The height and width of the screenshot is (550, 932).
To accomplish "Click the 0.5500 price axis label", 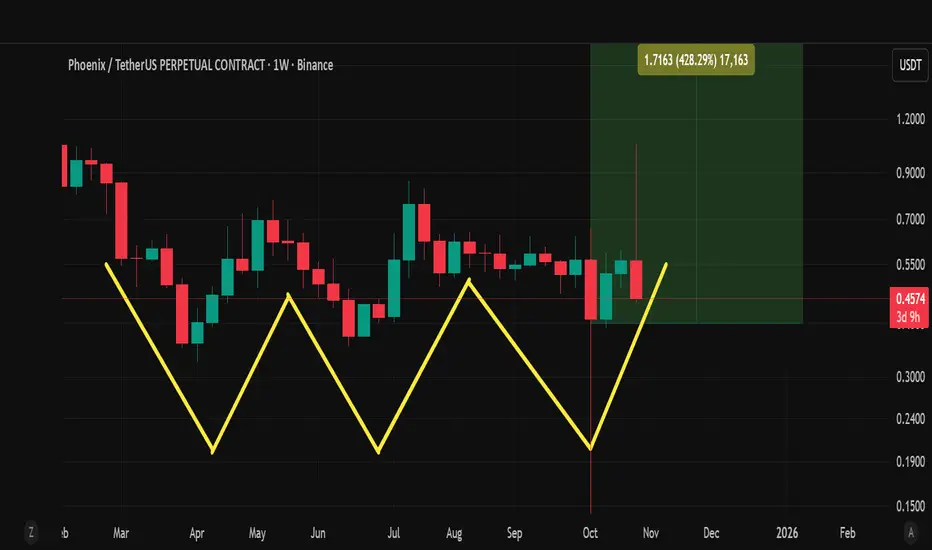I will [911, 265].
